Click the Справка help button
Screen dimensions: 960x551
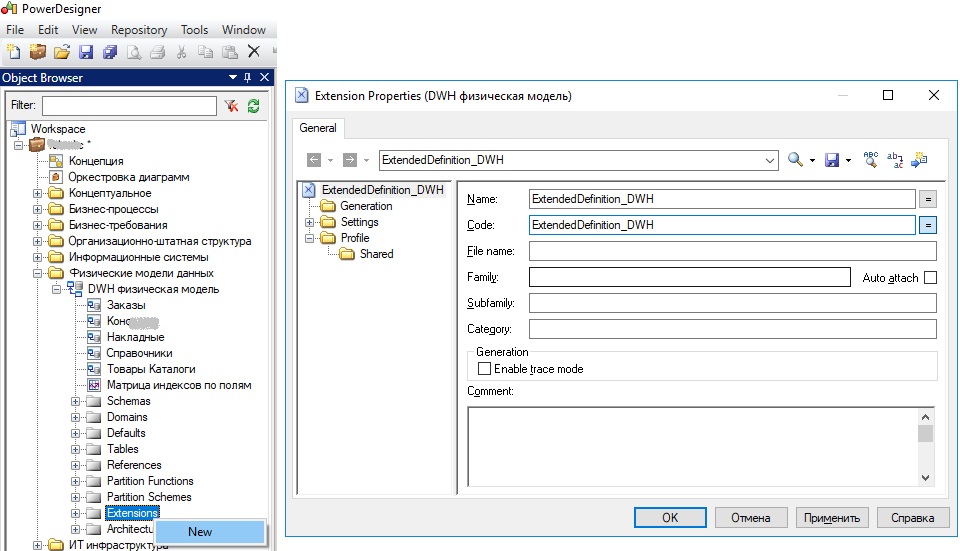[x=913, y=517]
